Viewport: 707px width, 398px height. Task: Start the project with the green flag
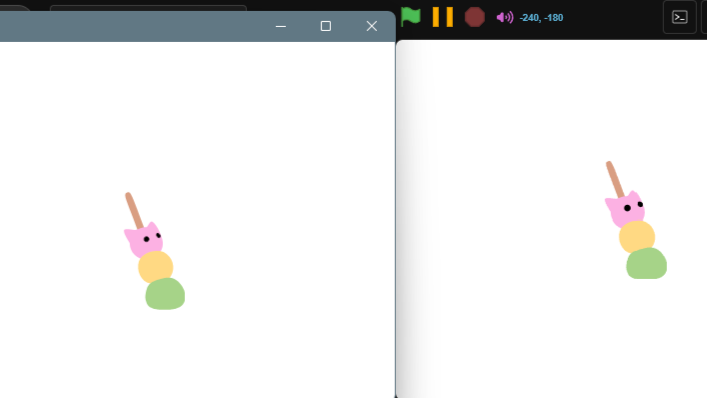tap(410, 17)
